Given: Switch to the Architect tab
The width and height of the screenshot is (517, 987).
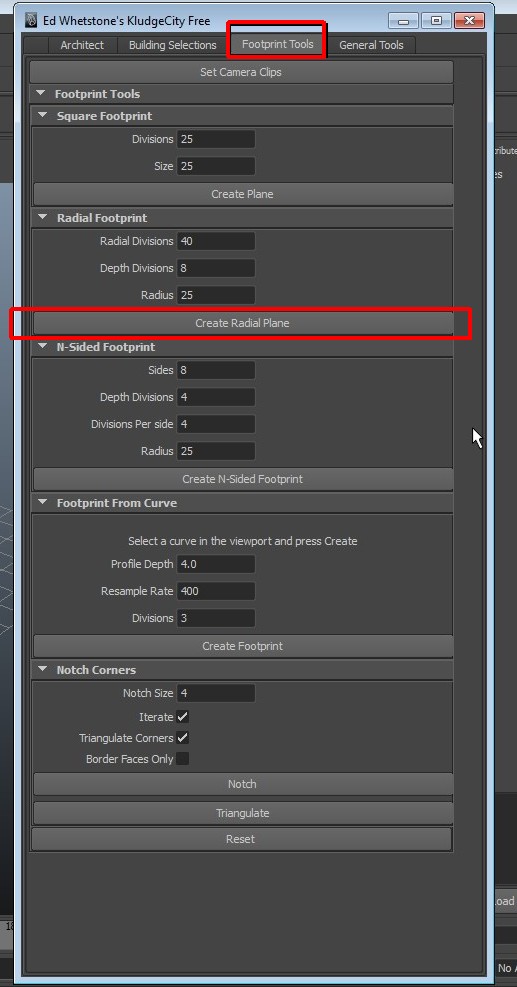Looking at the screenshot, I should pyautogui.click(x=82, y=45).
